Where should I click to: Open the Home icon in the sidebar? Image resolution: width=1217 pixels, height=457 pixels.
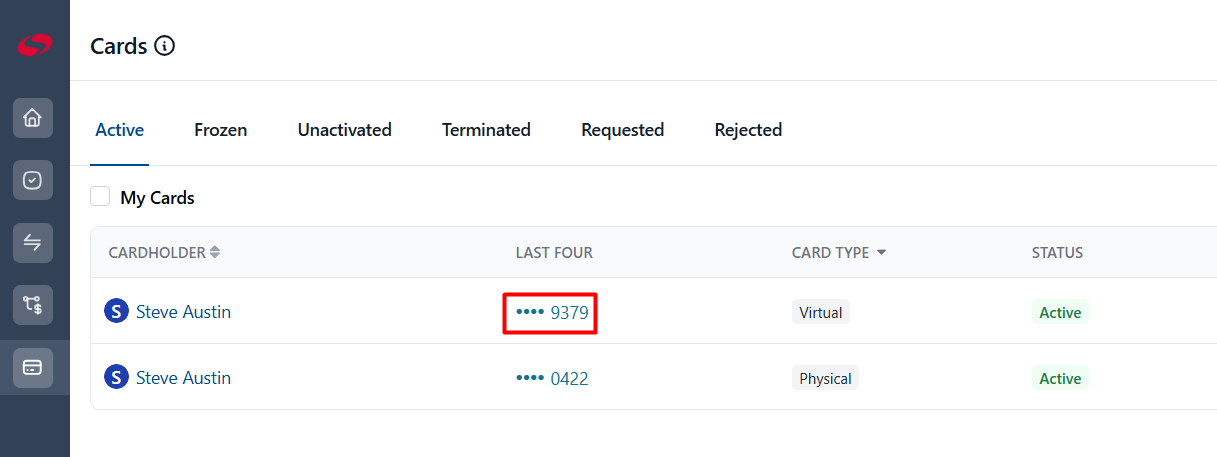[33, 118]
